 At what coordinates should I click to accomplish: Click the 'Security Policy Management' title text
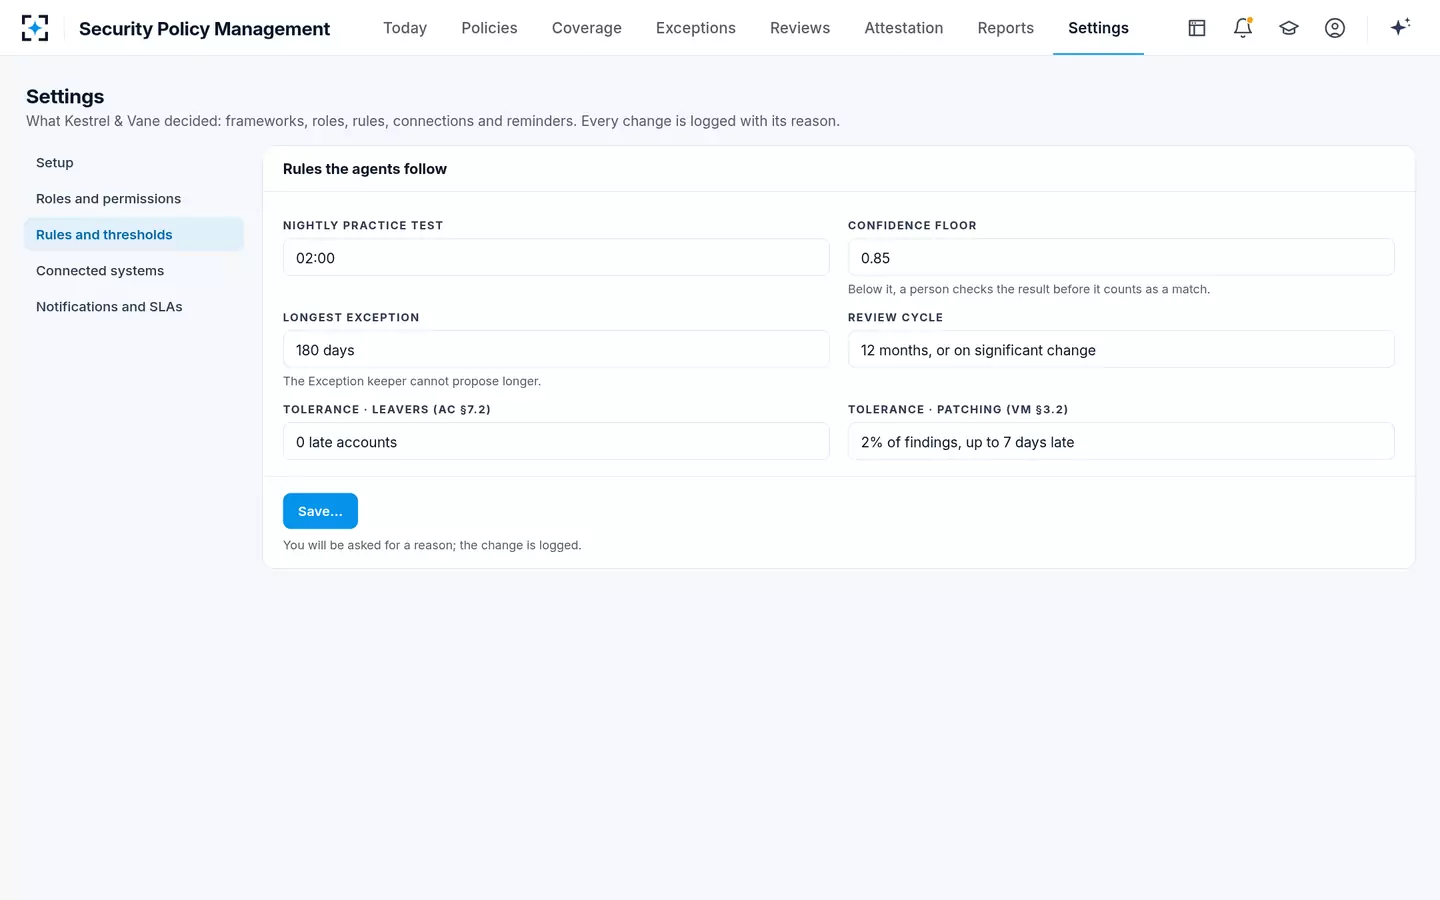coord(204,29)
